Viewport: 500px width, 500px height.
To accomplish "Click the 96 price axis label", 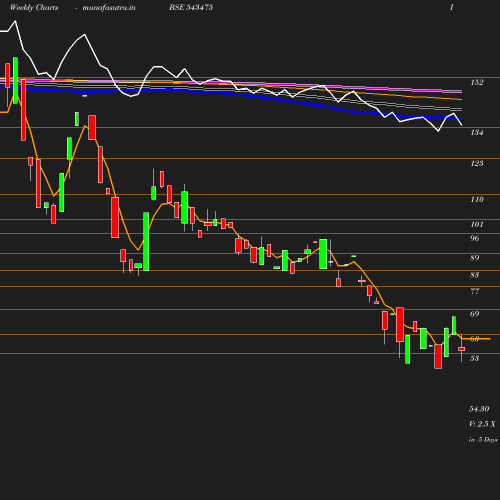I will click(475, 238).
